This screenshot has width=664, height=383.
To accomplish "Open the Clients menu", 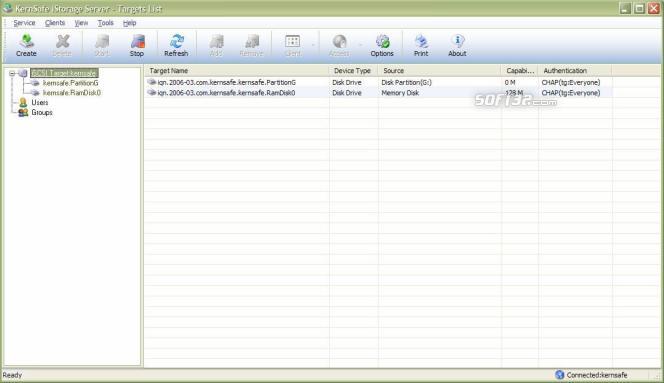I will pyautogui.click(x=55, y=23).
